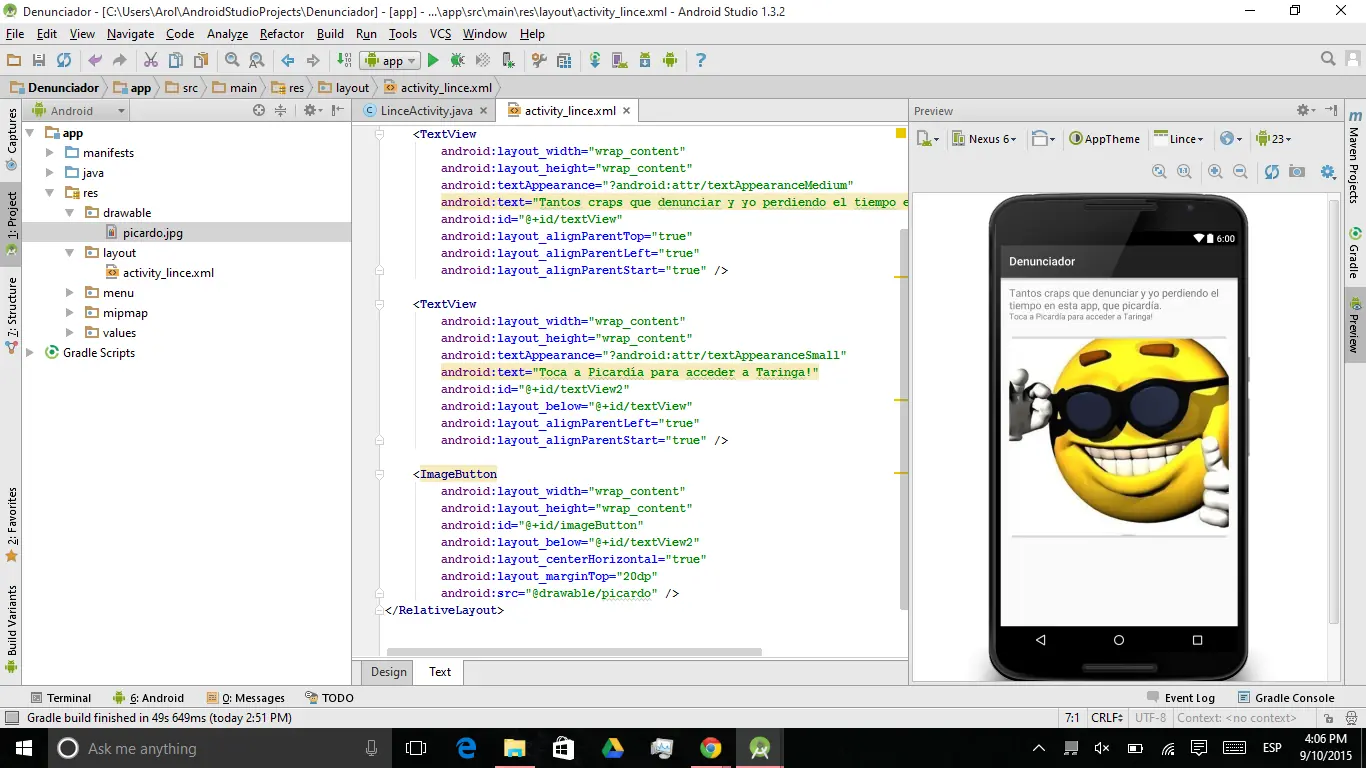Sync project with Gradle files icon
Viewport: 1366px width, 768px height.
(595, 61)
